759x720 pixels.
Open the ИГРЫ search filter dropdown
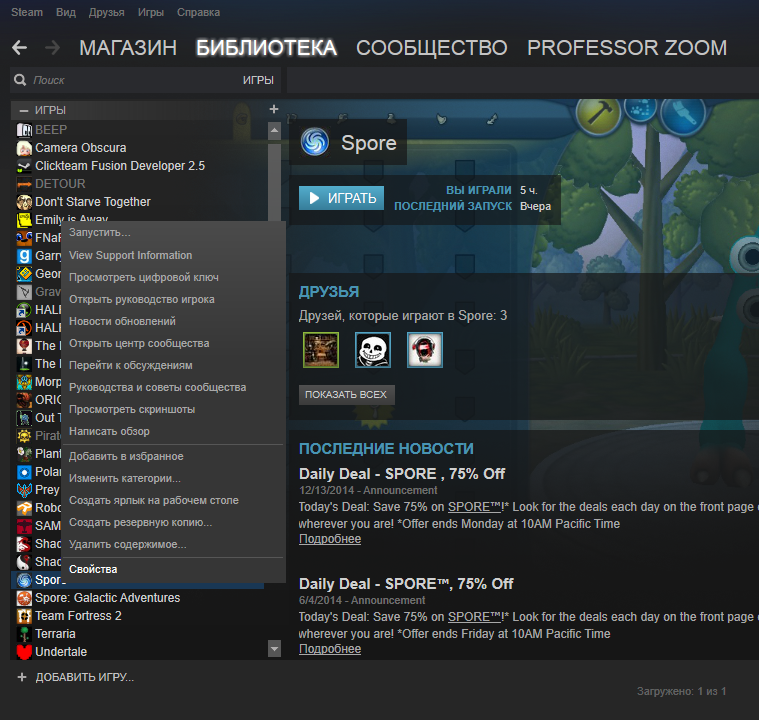pos(258,80)
